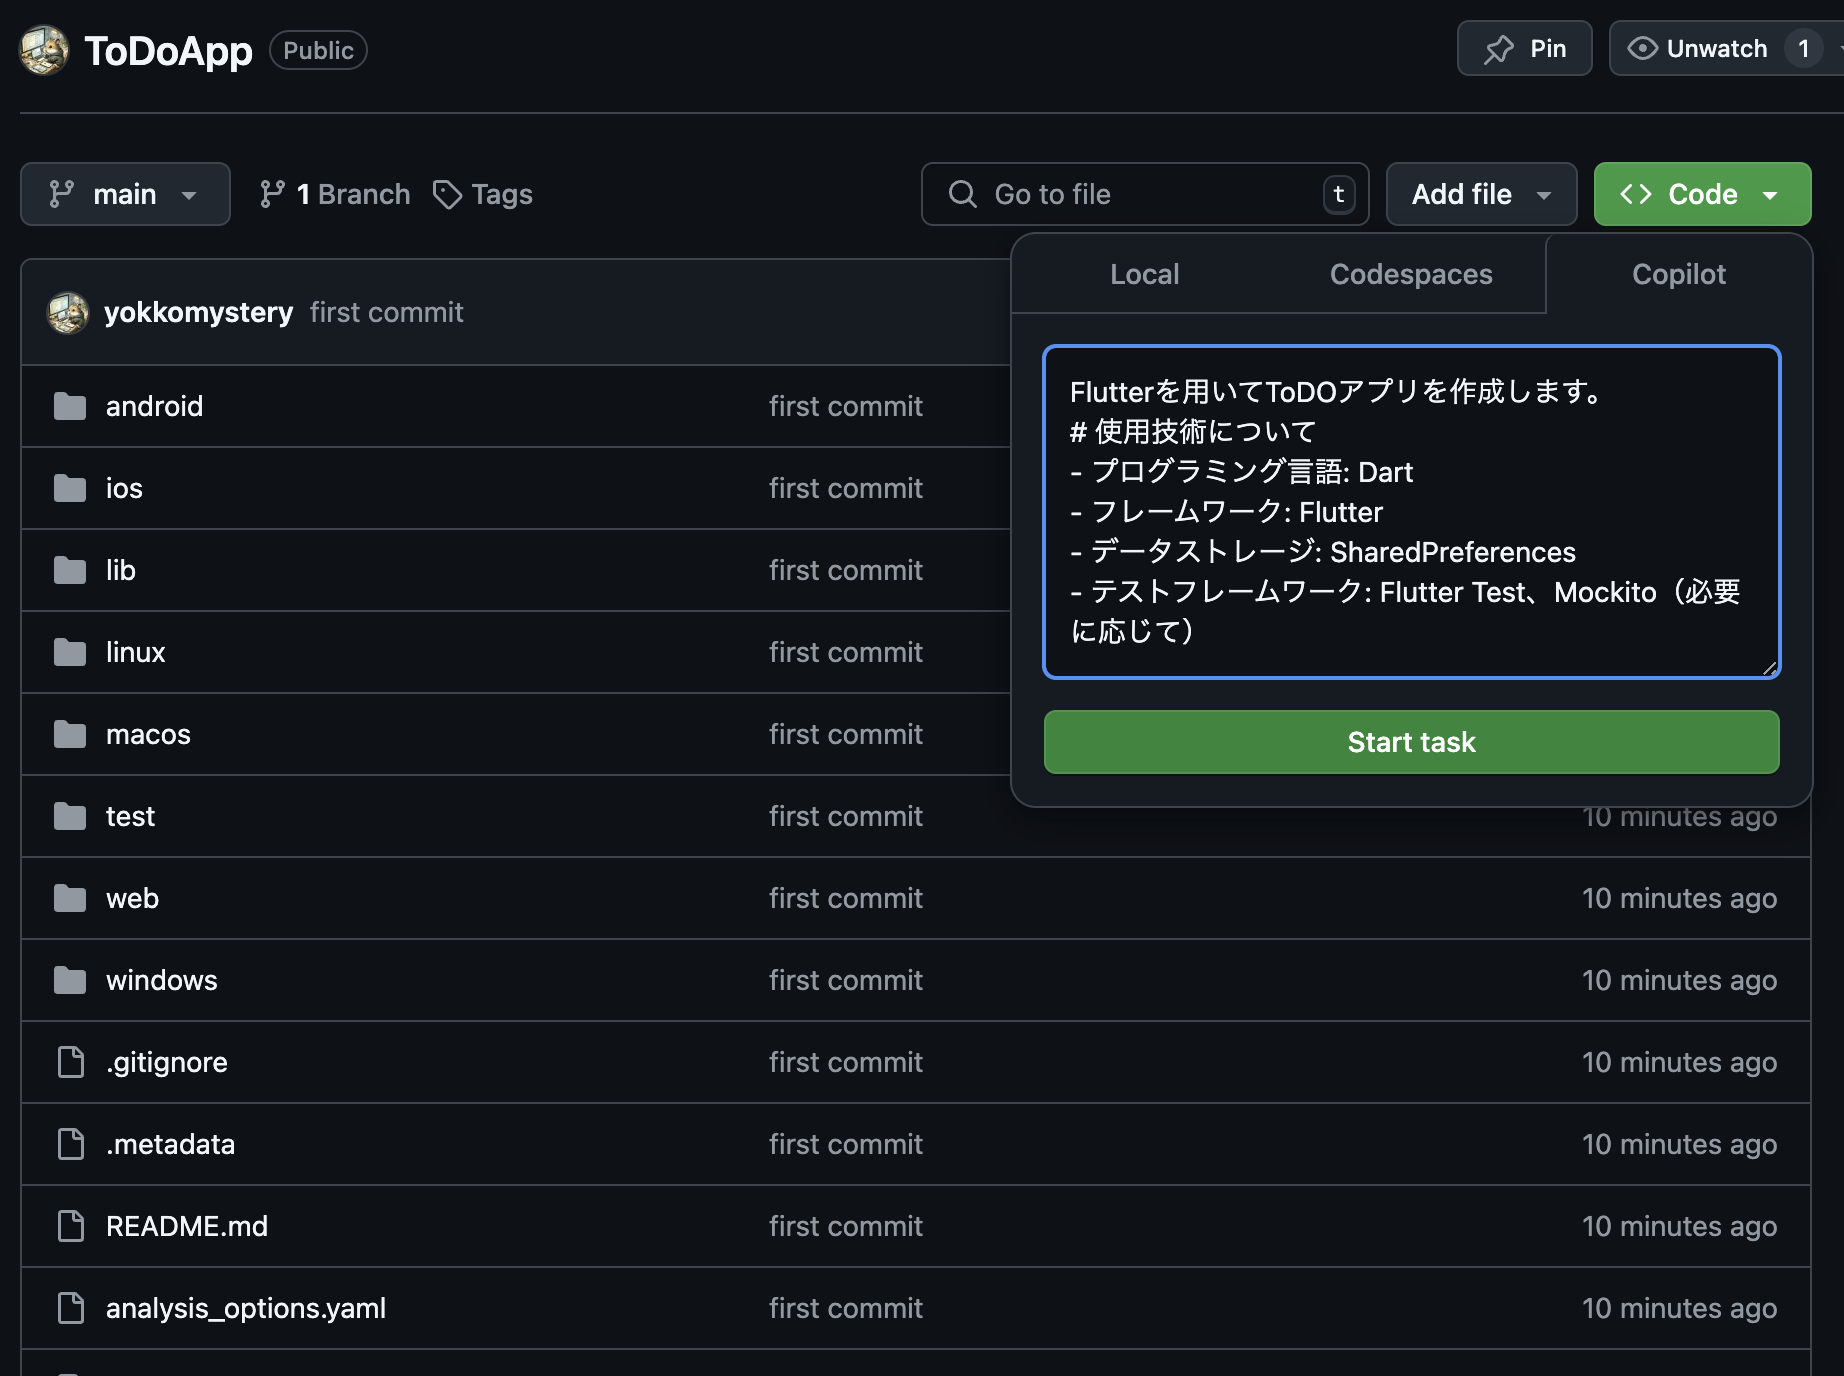Screen dimensions: 1844x1376
Task: Click the ToDoApp repository title
Action: [x=168, y=50]
